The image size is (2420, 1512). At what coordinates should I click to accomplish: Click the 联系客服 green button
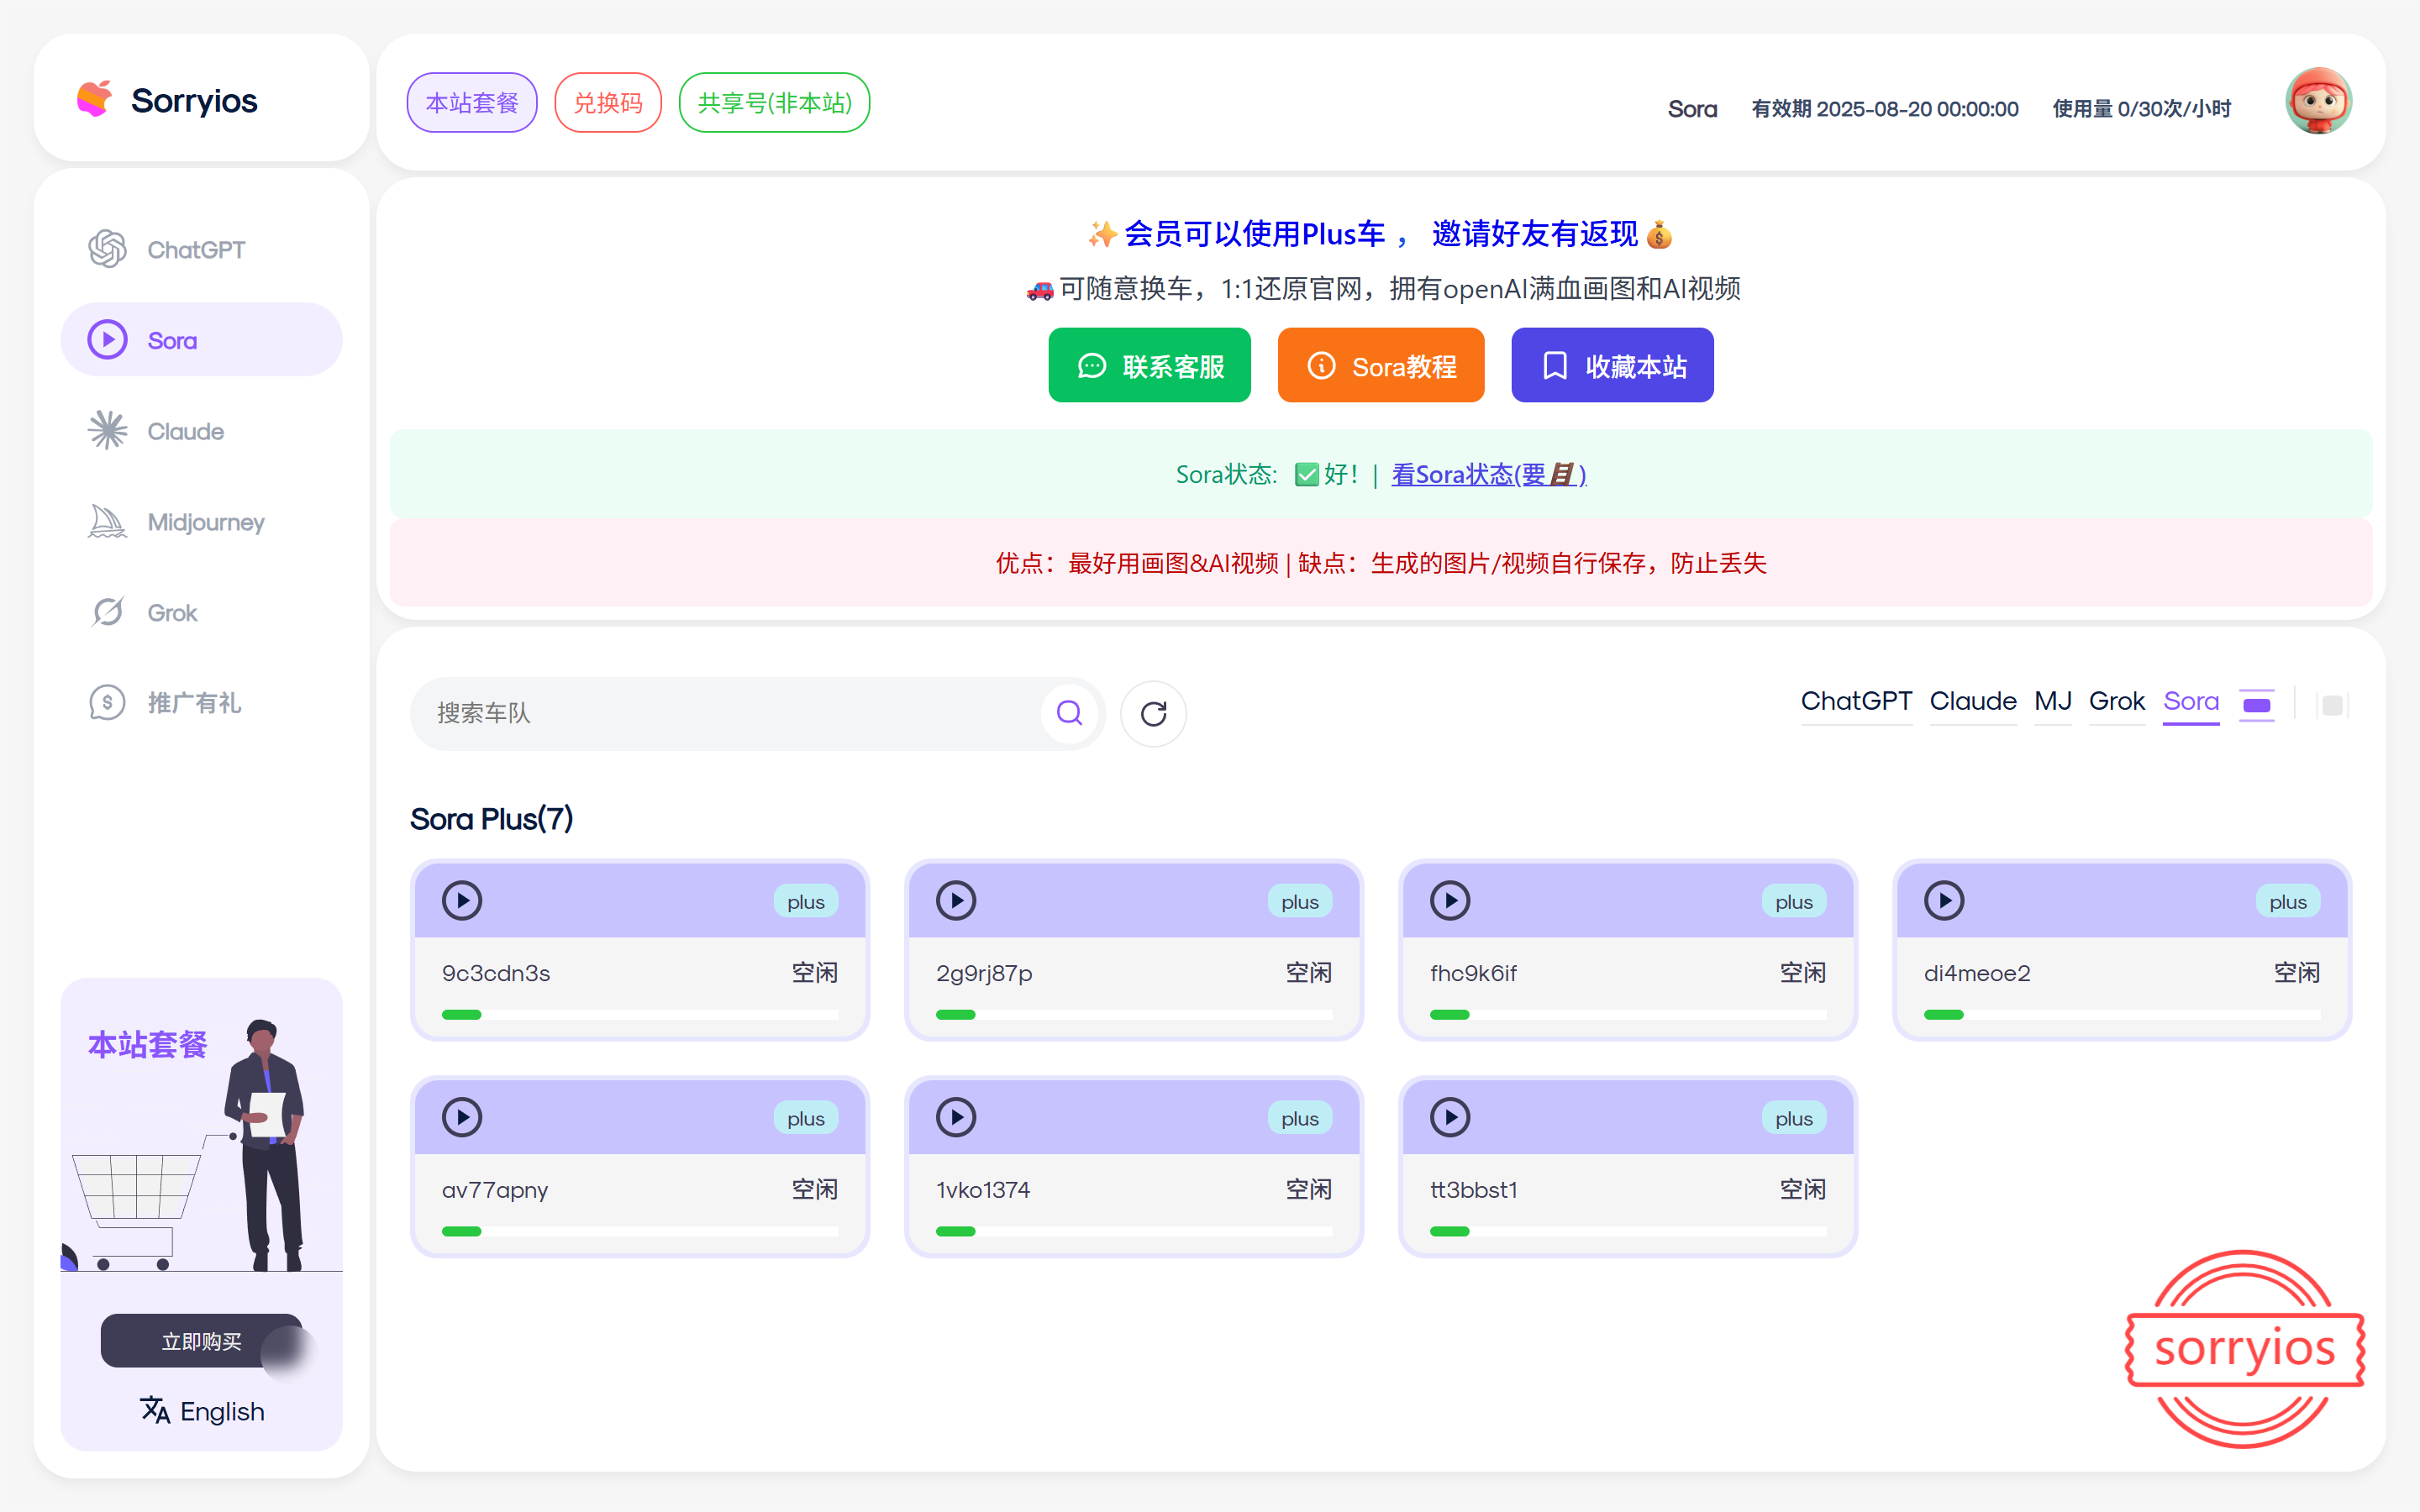click(x=1149, y=365)
